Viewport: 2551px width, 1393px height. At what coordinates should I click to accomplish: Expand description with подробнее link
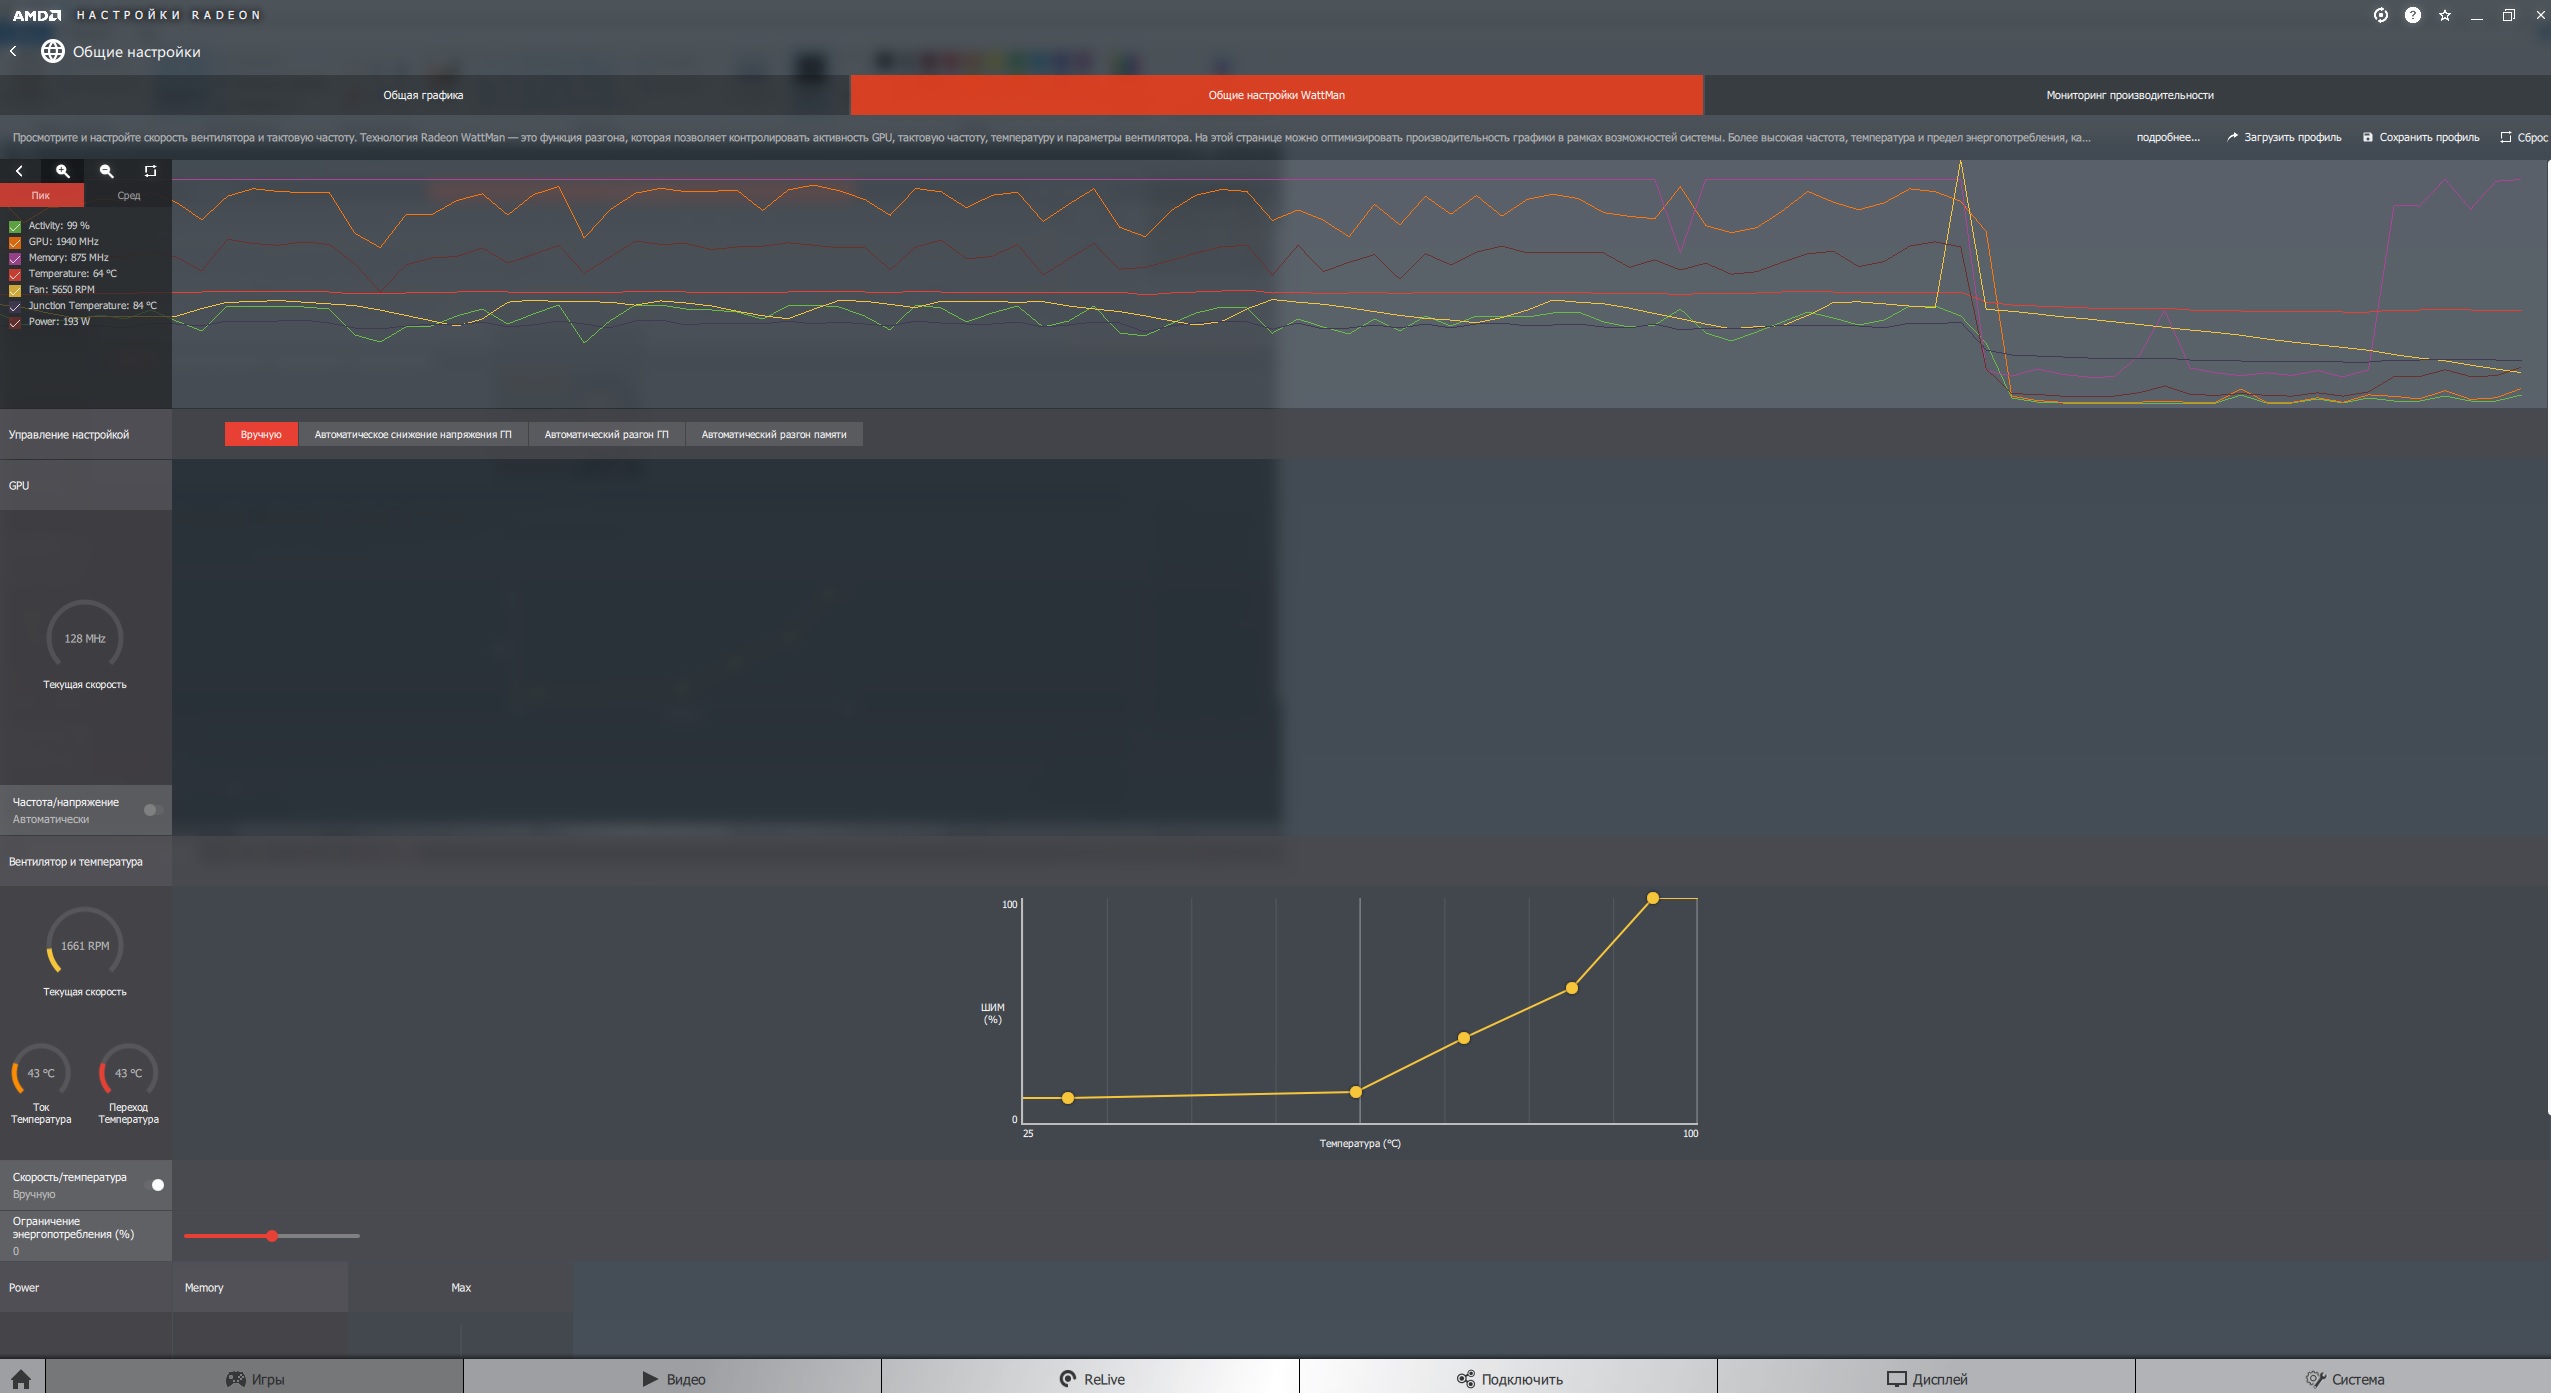[2167, 137]
